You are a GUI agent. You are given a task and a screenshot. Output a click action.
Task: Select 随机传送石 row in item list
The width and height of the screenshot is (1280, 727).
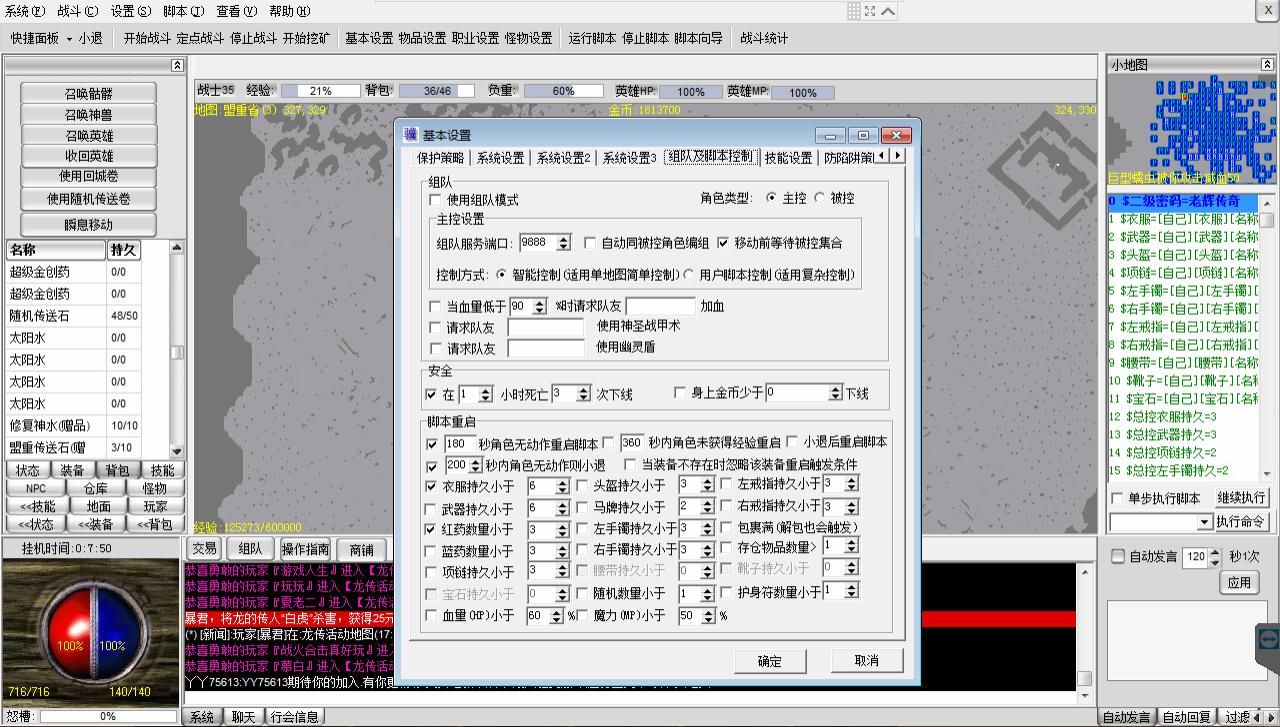pyautogui.click(x=72, y=316)
